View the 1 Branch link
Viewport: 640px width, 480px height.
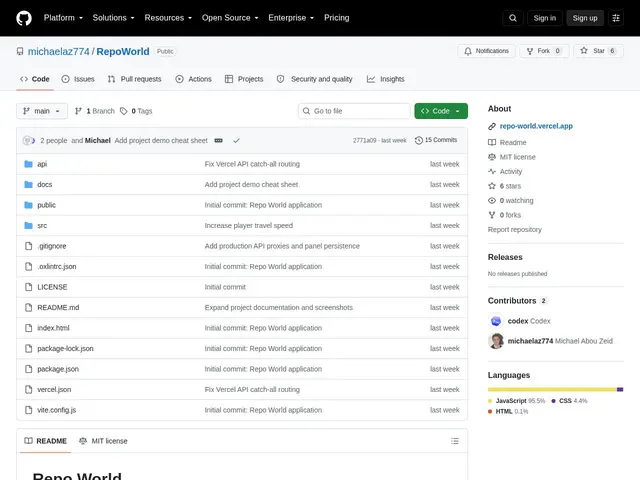[x=95, y=111]
